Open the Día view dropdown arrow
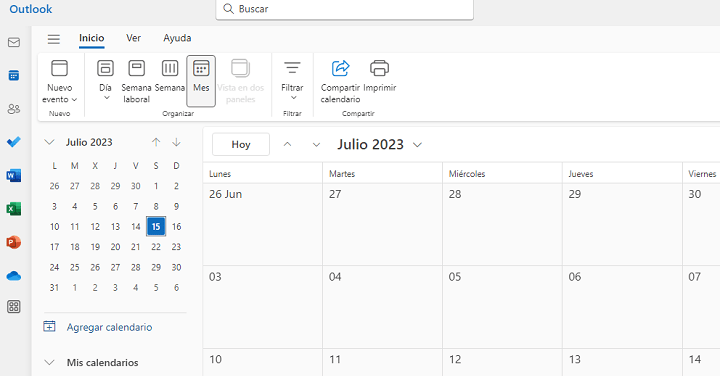The height and width of the screenshot is (376, 720). coord(107,98)
